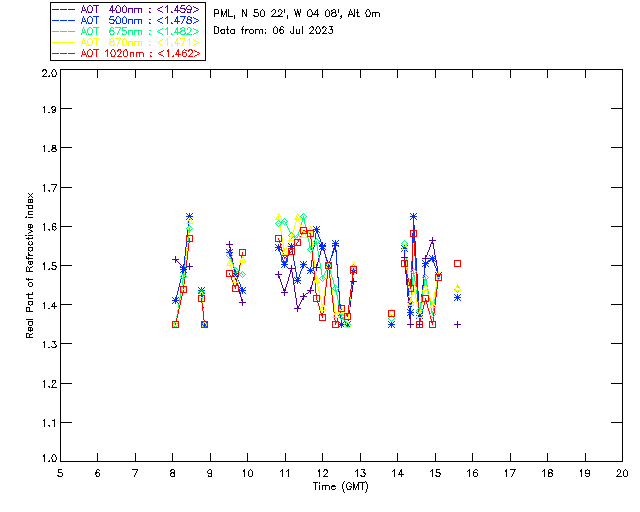
Task: Click the AOT 870nm legend entry
Action: pos(126,42)
